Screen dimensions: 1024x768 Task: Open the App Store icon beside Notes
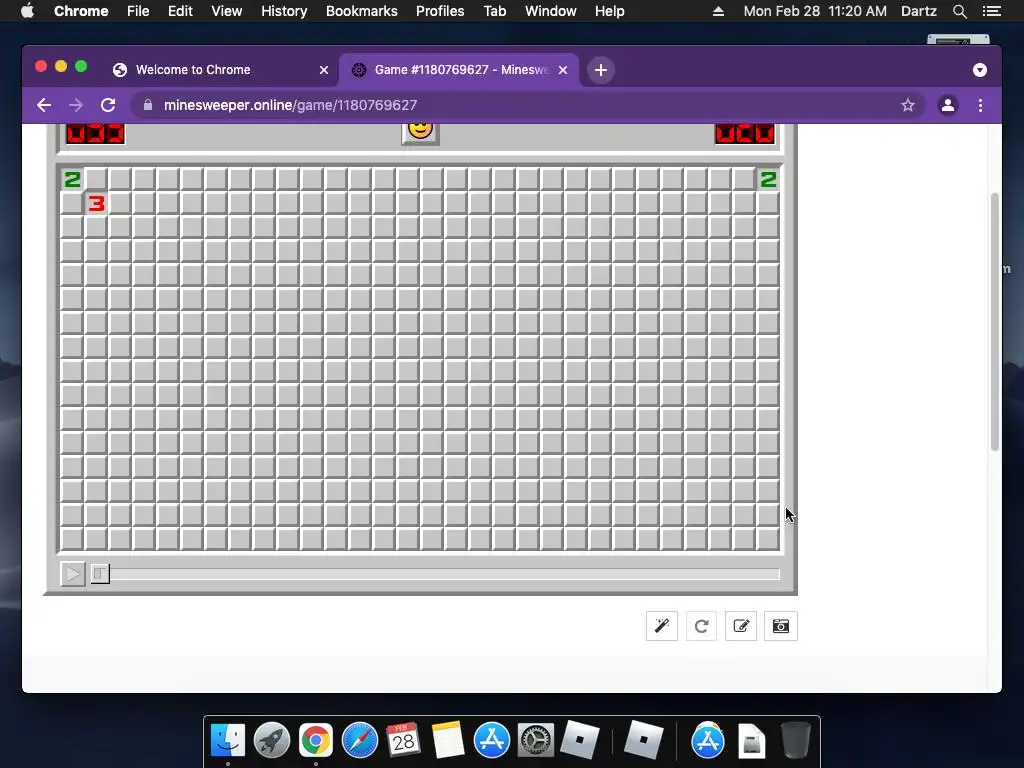pos(491,740)
